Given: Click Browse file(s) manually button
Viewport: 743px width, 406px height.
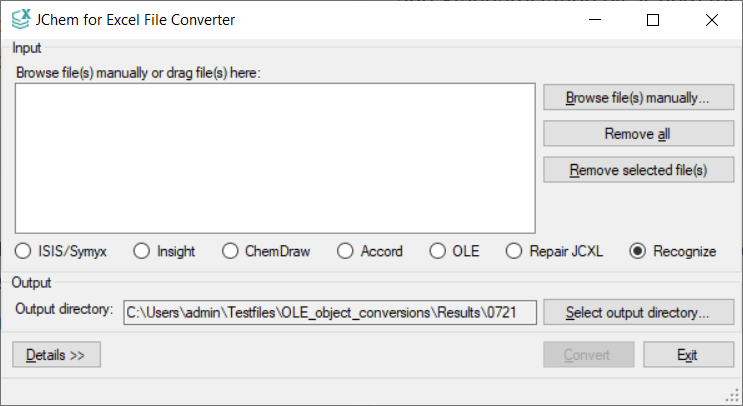Looking at the screenshot, I should 638,98.
